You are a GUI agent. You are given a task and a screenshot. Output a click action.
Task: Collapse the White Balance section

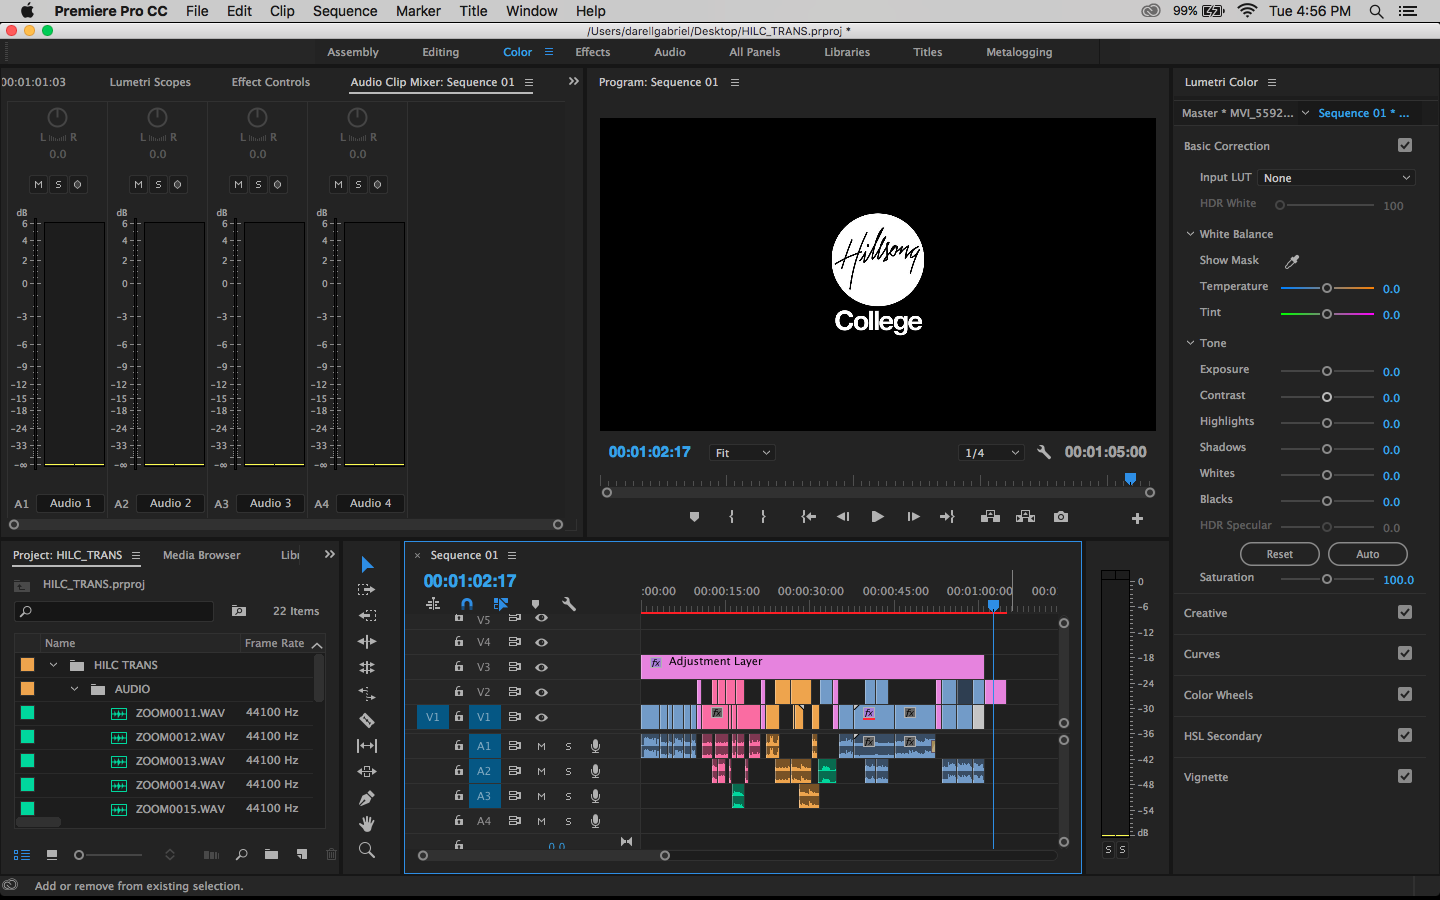pyautogui.click(x=1191, y=234)
